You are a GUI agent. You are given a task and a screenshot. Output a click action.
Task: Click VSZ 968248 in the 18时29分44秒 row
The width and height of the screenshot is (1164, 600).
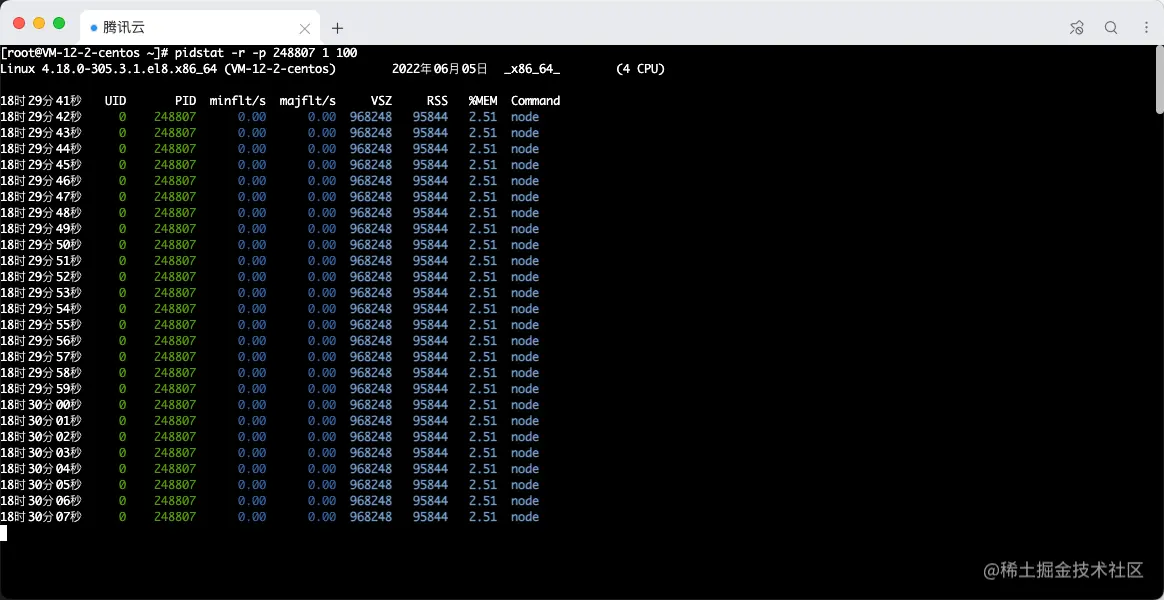pyautogui.click(x=370, y=149)
